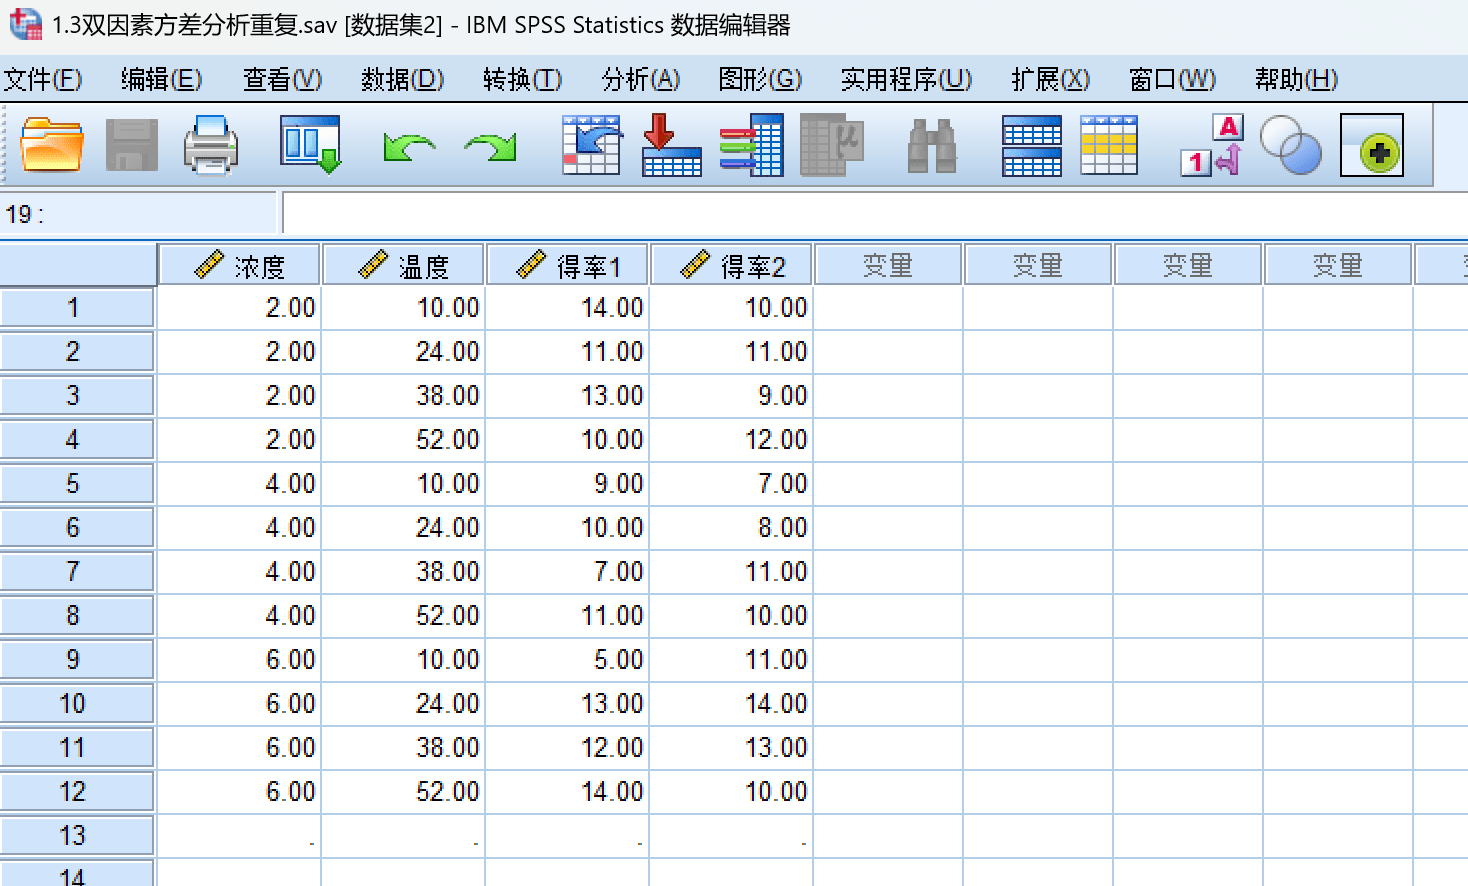Open the 数据(D) menu
The width and height of the screenshot is (1468, 886).
402,79
